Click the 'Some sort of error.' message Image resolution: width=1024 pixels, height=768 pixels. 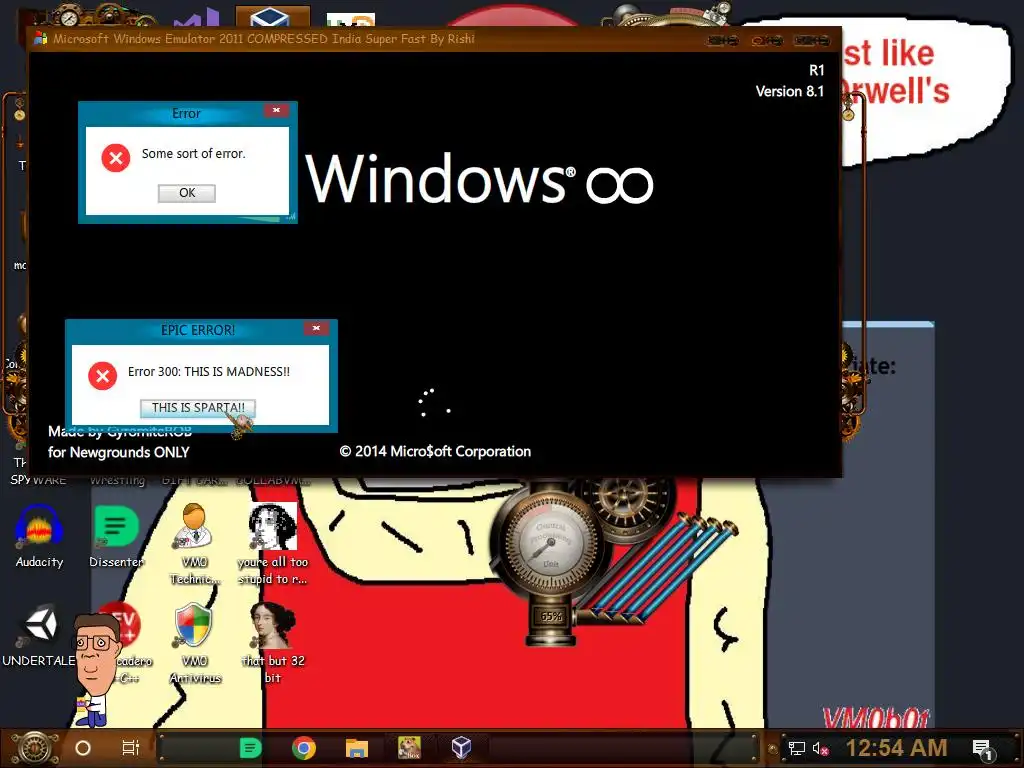coord(193,153)
